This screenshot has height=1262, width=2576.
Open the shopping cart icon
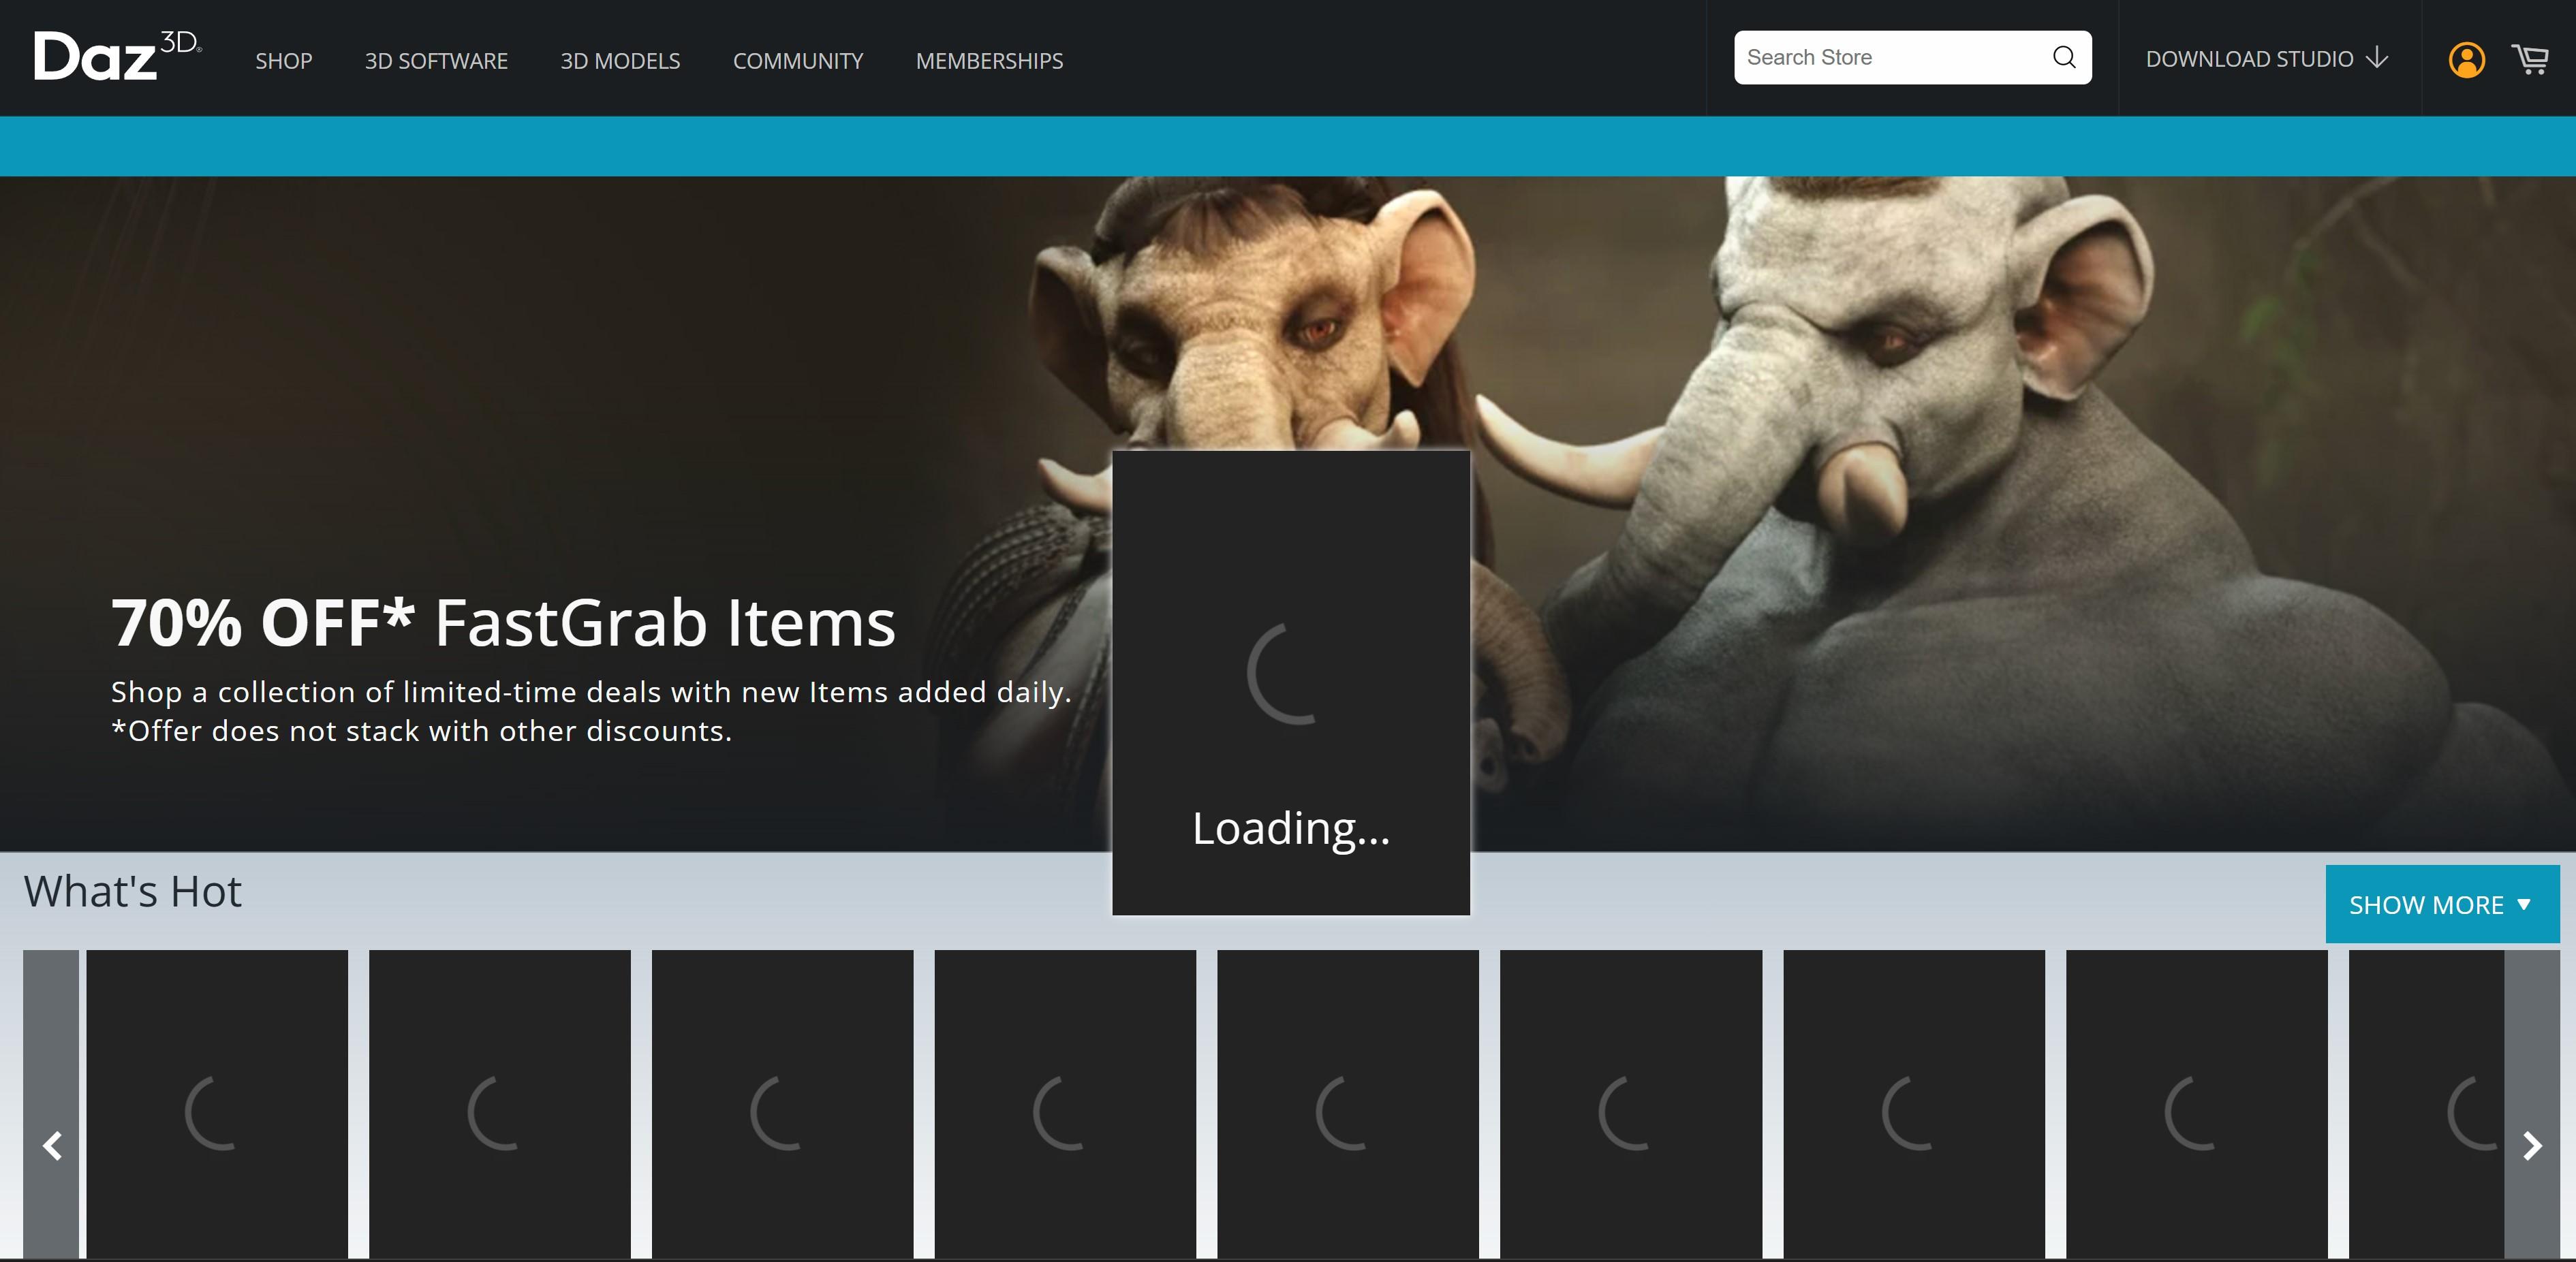tap(2530, 59)
